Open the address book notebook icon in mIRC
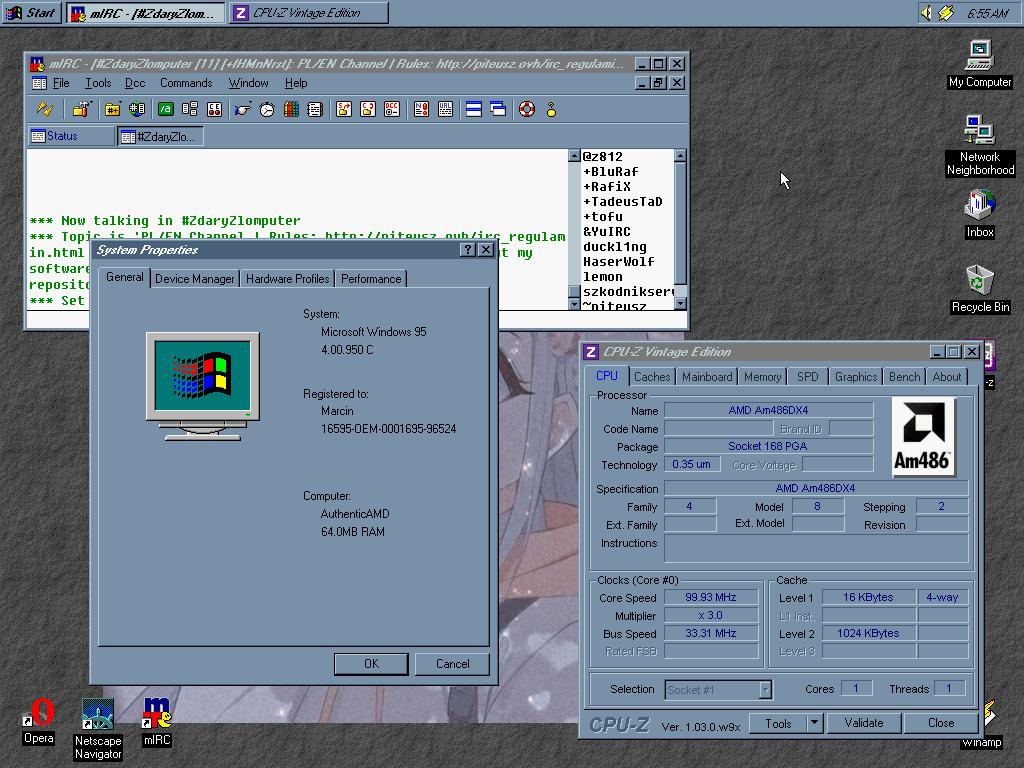 coord(315,109)
